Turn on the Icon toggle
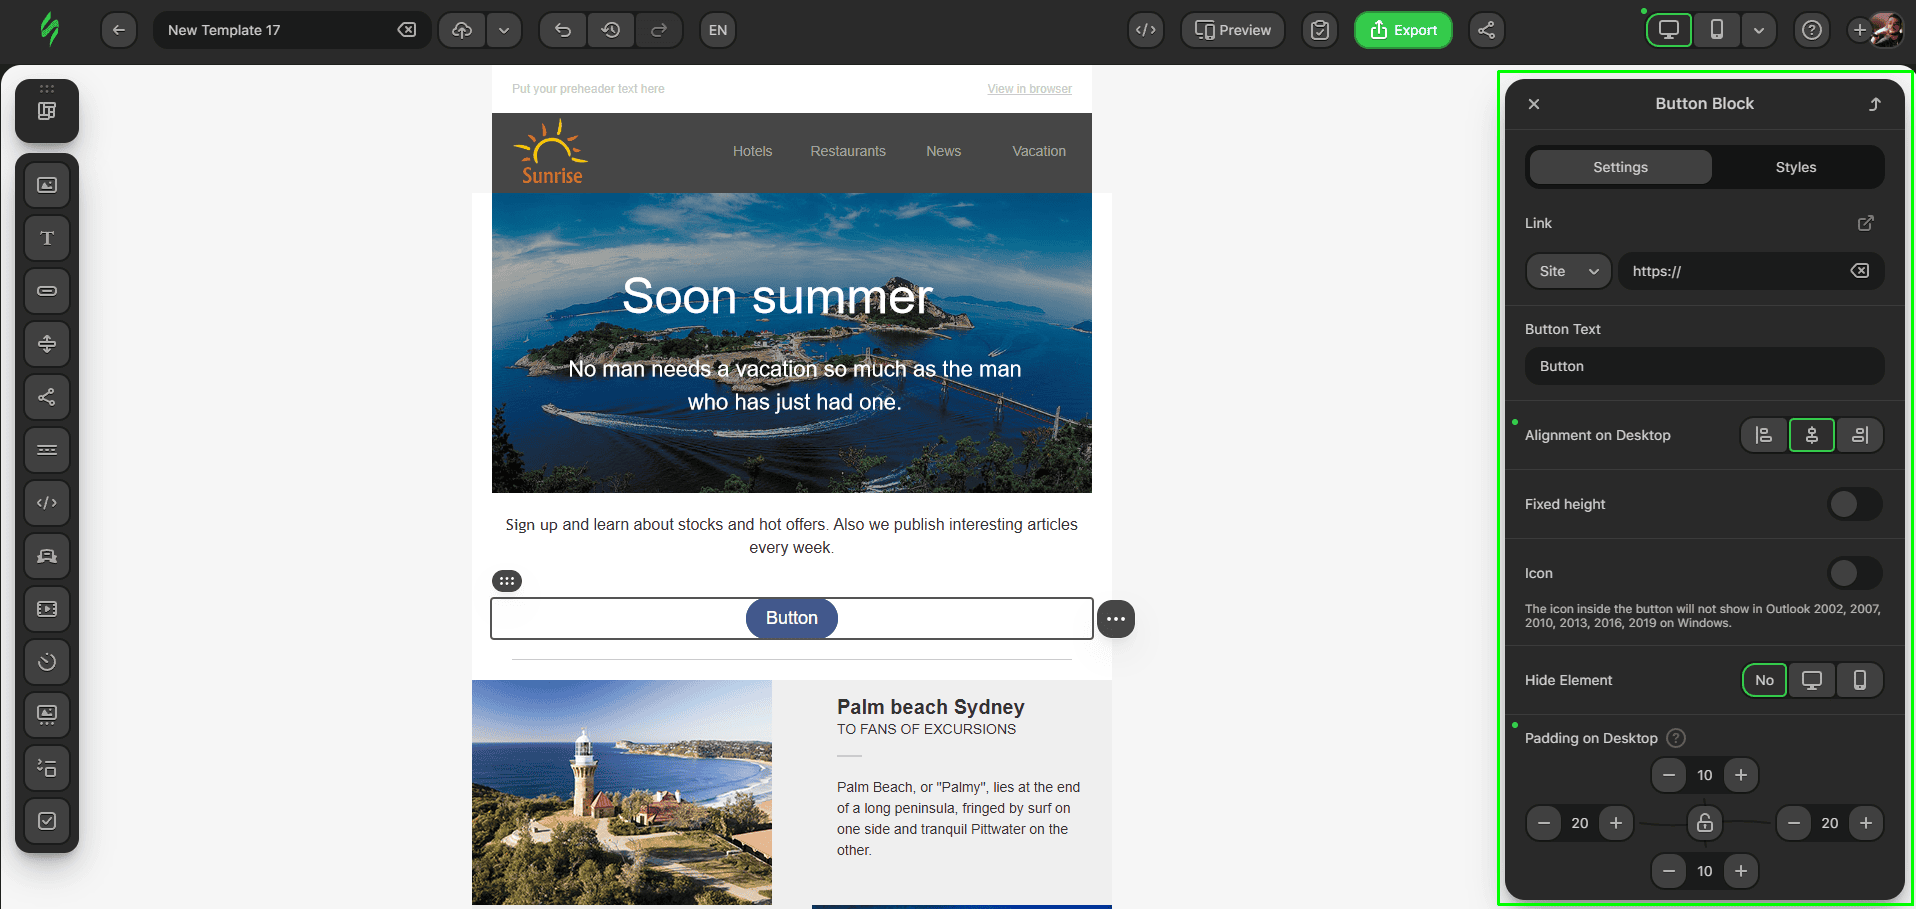Image resolution: width=1916 pixels, height=909 pixels. 1854,573
